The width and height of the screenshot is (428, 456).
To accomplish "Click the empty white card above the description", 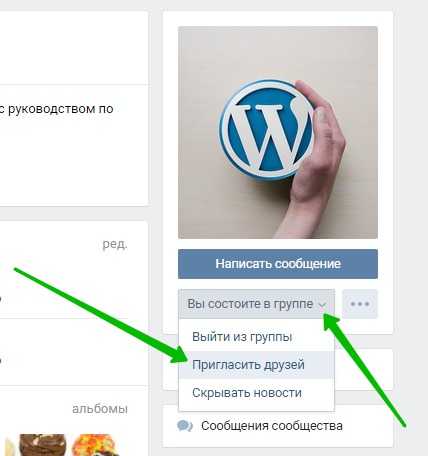I will tap(73, 48).
